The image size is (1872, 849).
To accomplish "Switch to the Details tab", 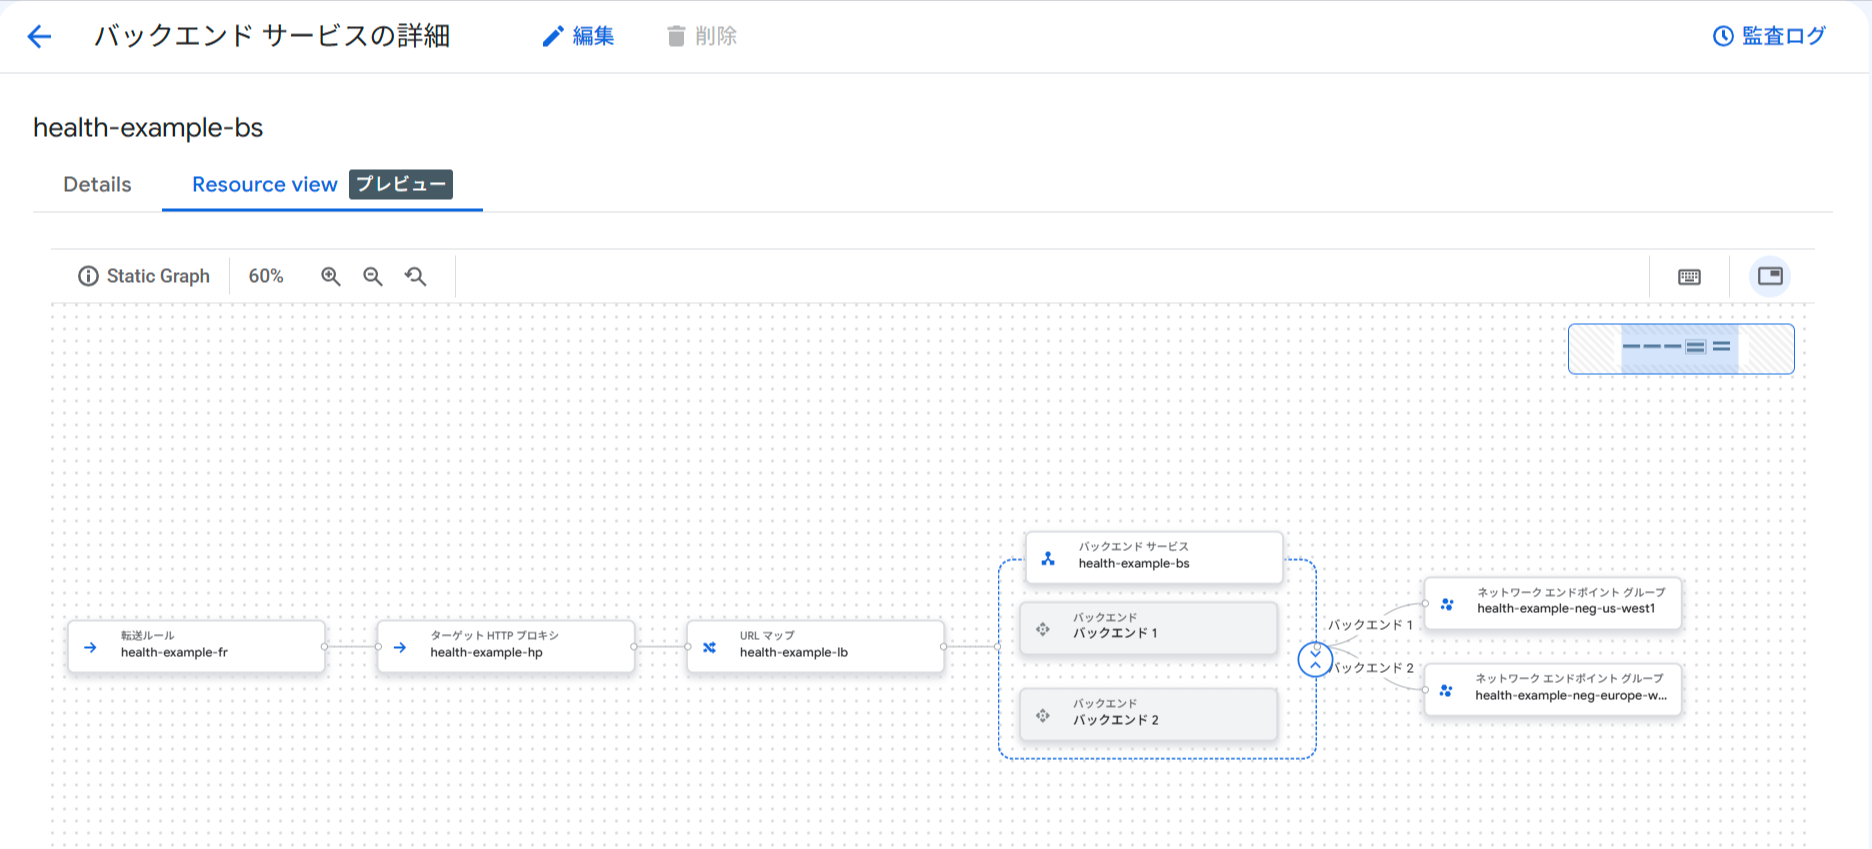I will point(97,184).
